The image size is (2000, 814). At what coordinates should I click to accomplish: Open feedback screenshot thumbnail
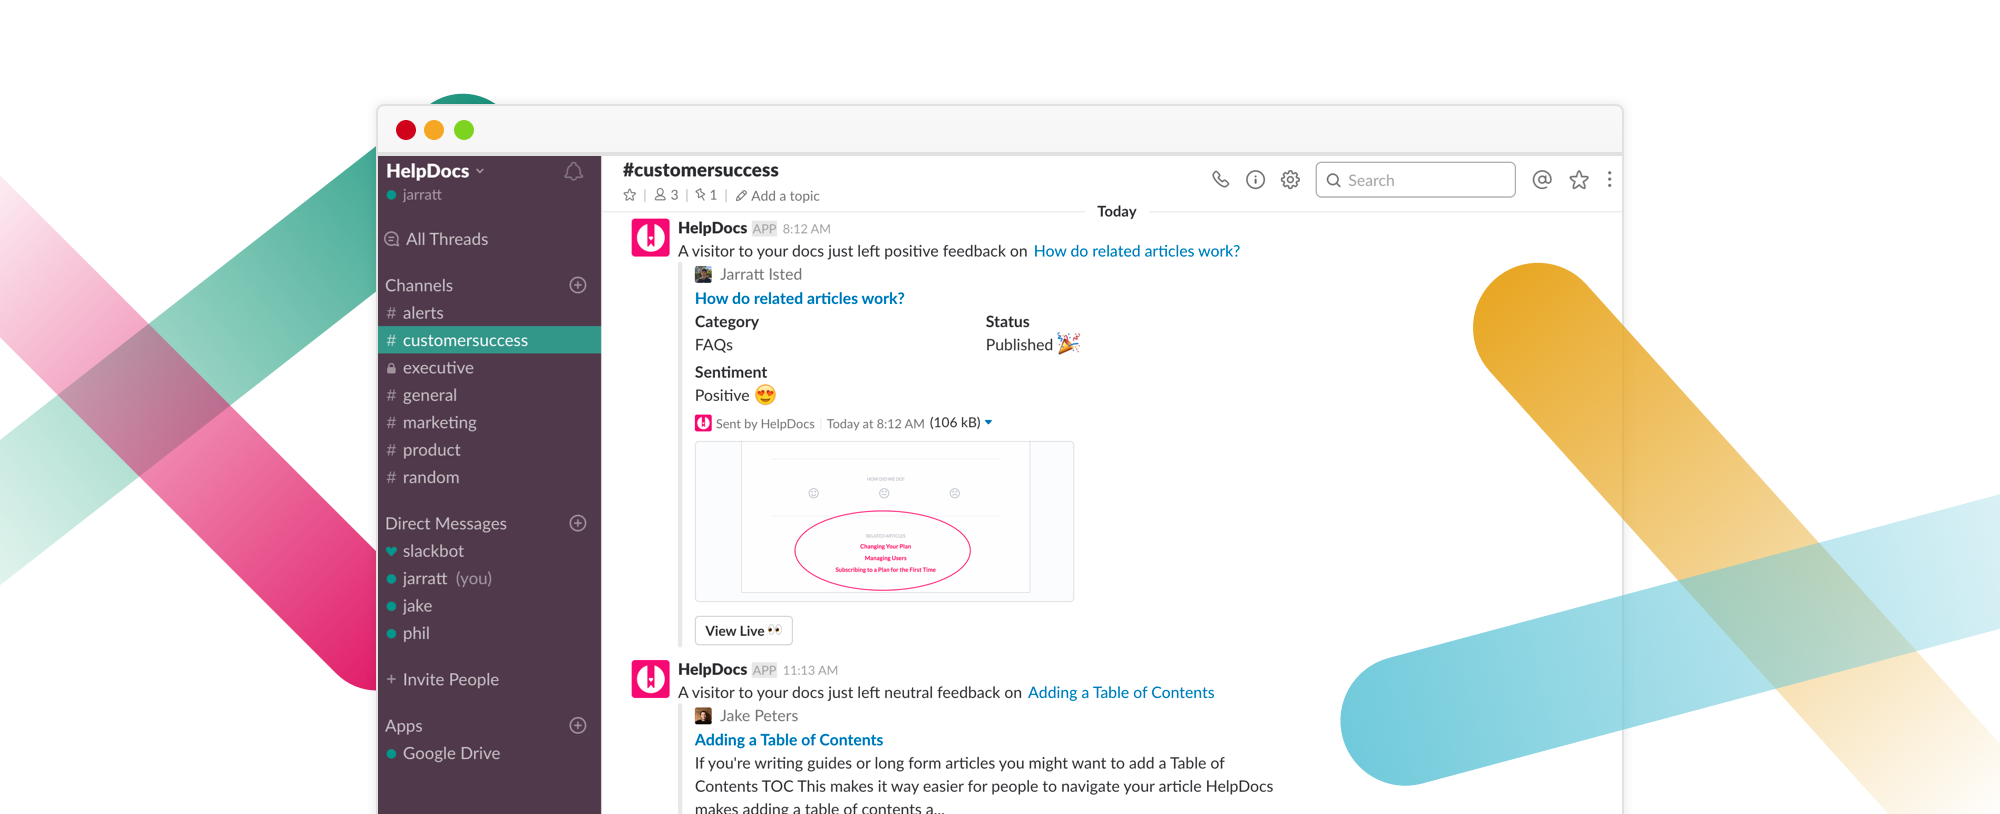884,521
